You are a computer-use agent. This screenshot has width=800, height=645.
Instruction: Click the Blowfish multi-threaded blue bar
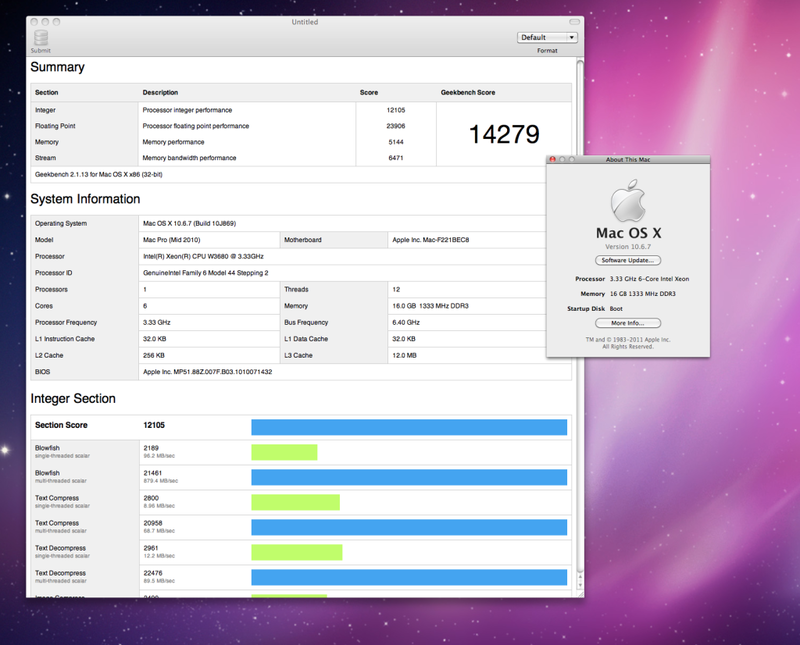(x=409, y=477)
